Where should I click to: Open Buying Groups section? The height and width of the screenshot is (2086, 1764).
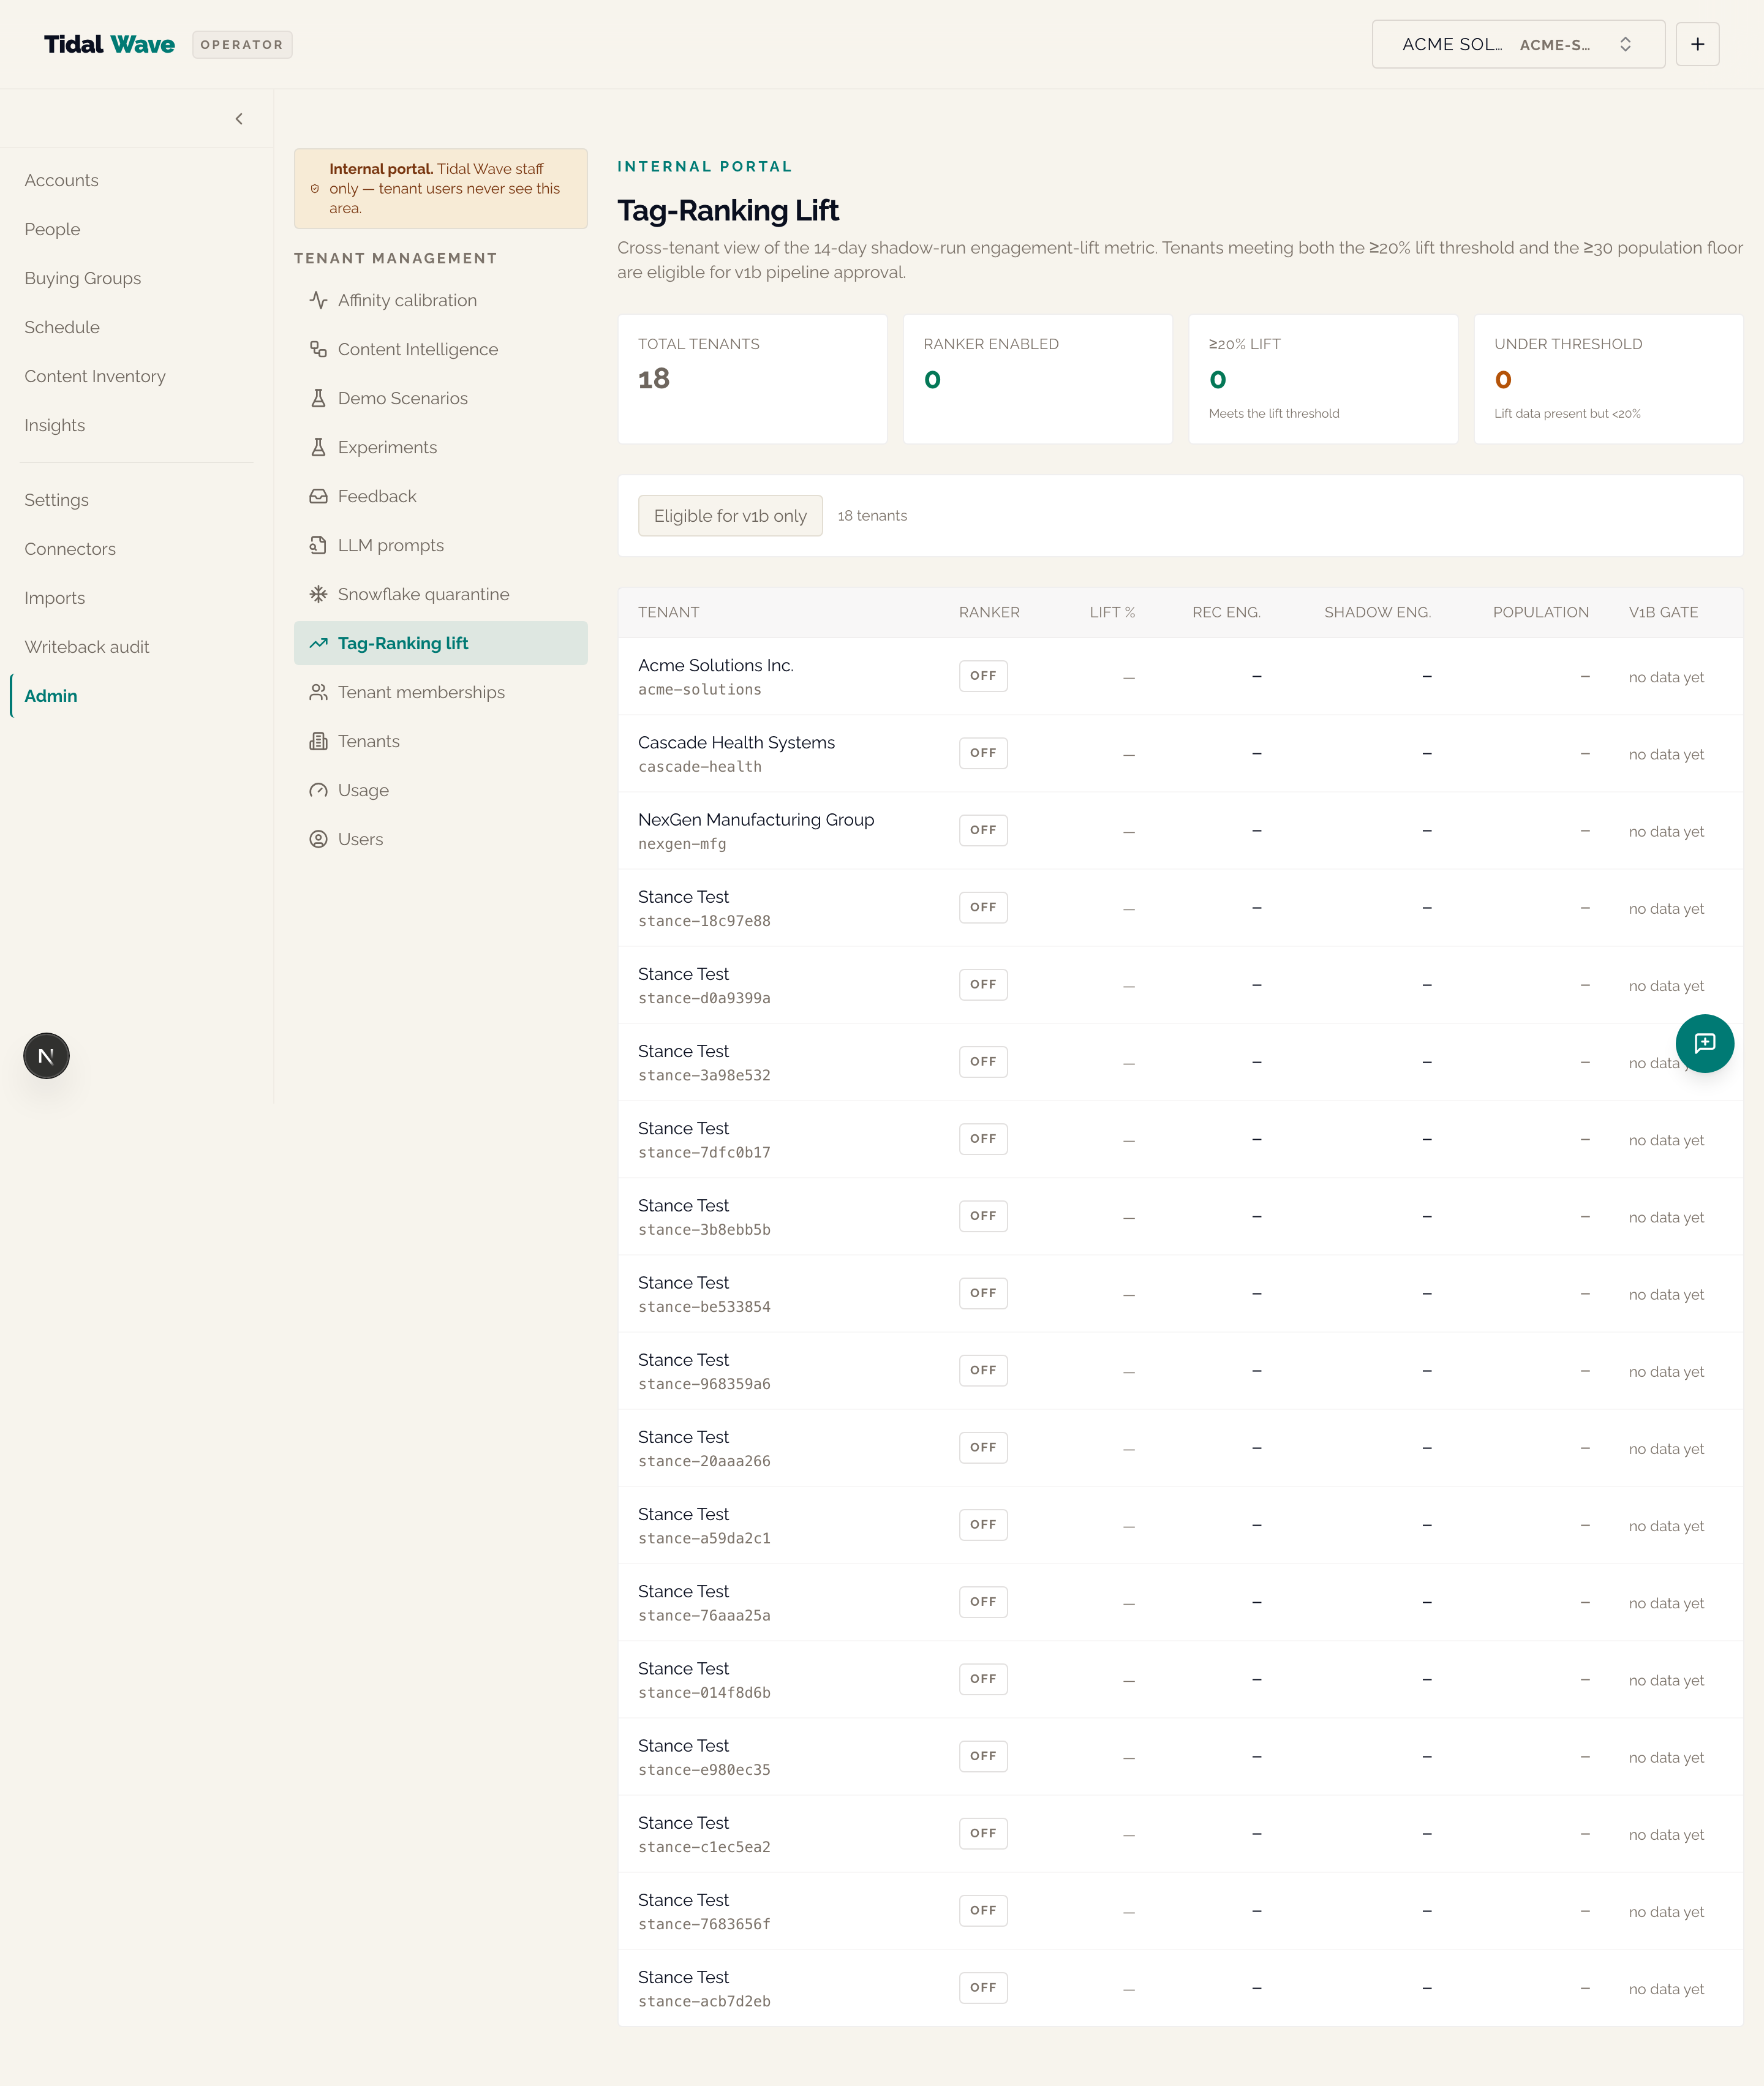82,278
